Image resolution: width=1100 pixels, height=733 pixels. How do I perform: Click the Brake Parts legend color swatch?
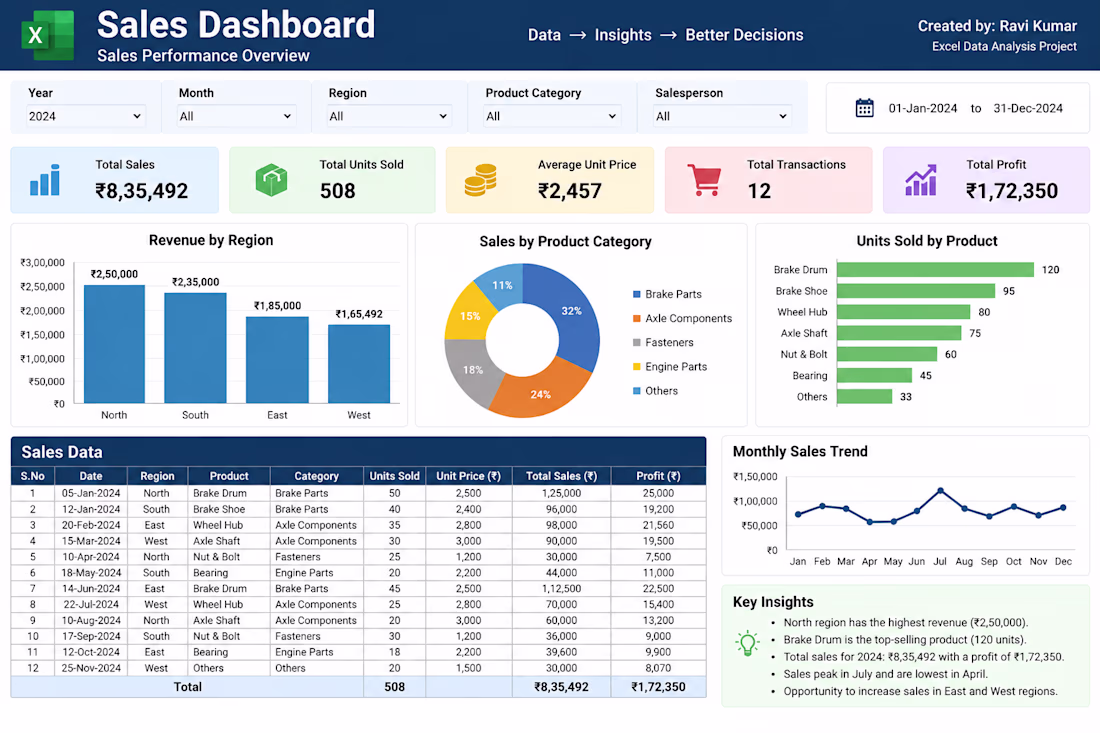point(636,295)
